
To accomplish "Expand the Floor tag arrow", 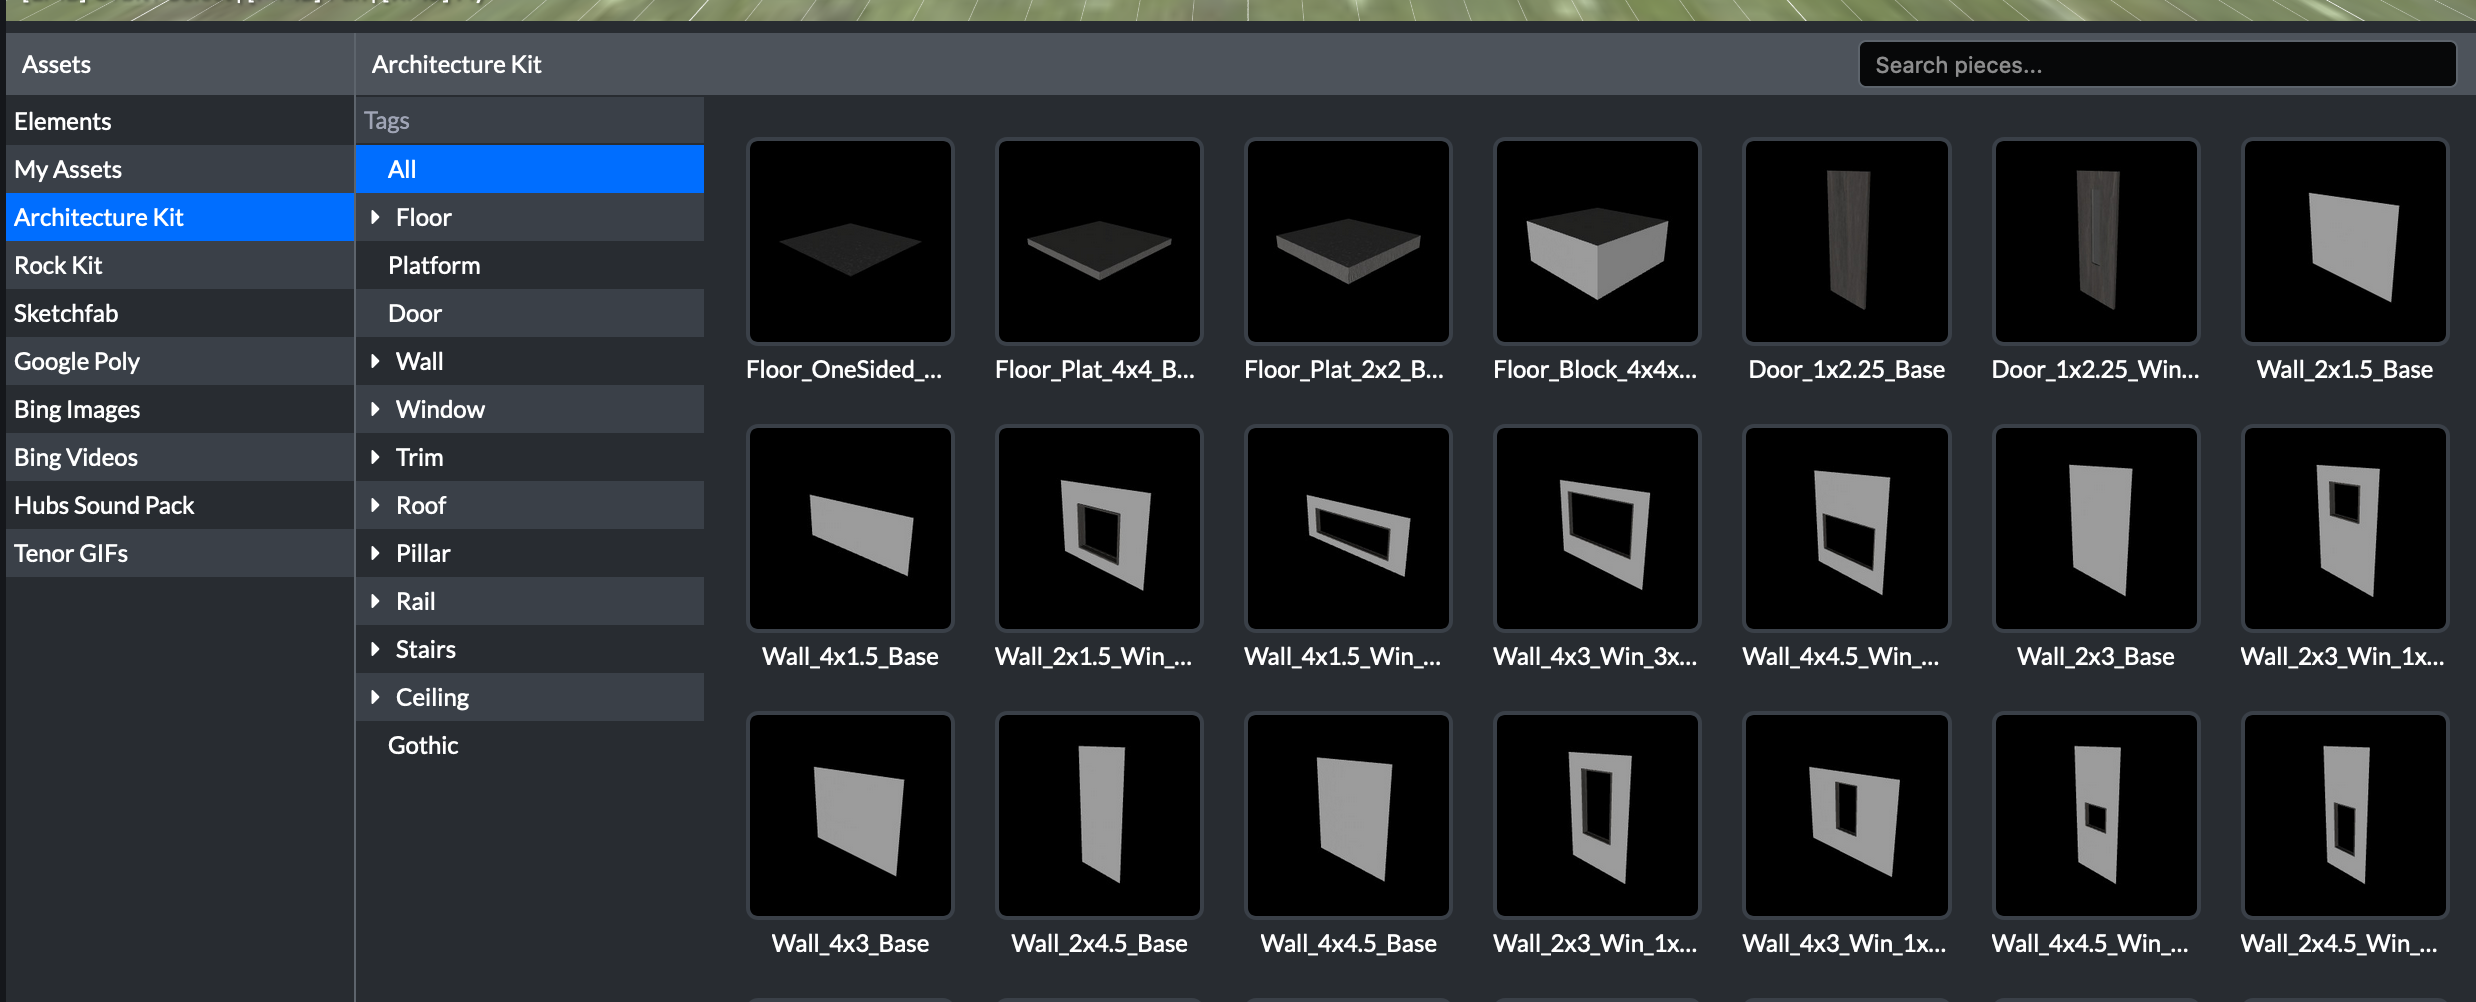I will 376,217.
